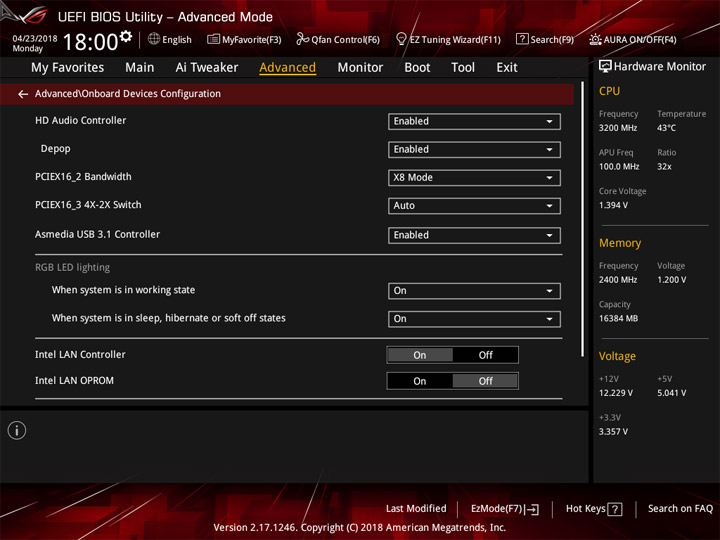The height and width of the screenshot is (540, 720).
Task: Switch to My Favorites tab
Action: (68, 68)
